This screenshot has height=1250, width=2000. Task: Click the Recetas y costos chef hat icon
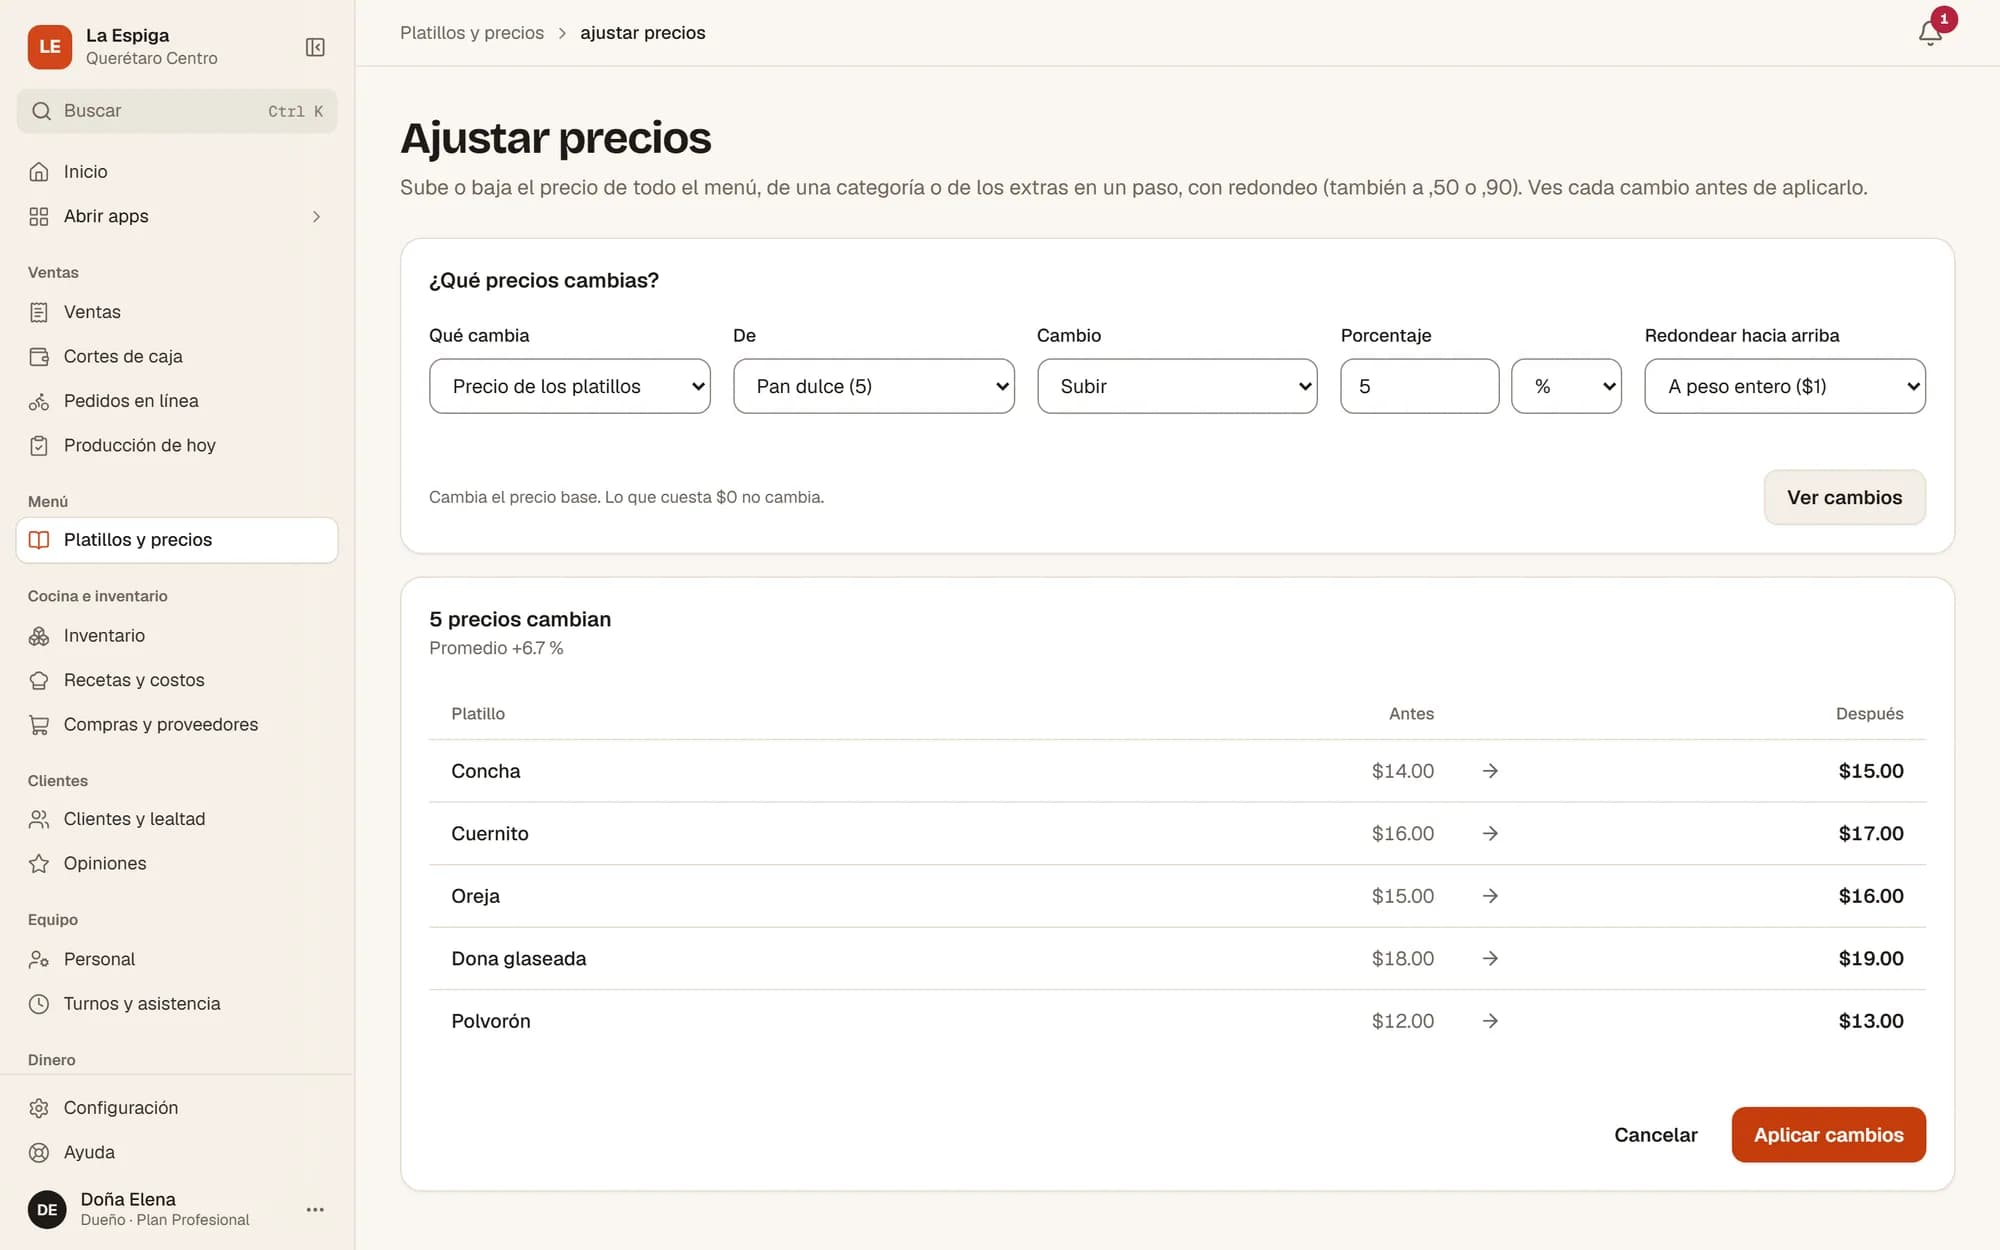click(39, 680)
